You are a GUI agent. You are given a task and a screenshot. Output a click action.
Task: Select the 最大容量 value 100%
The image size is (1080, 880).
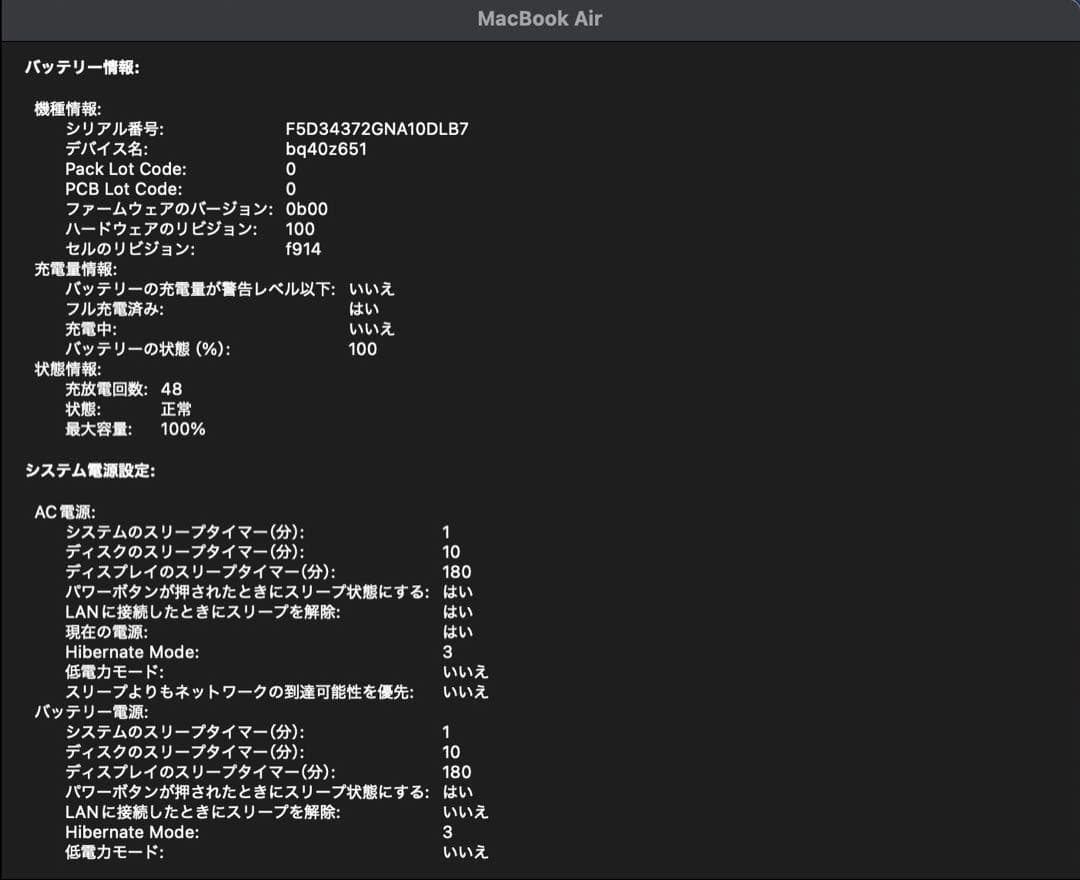click(180, 428)
